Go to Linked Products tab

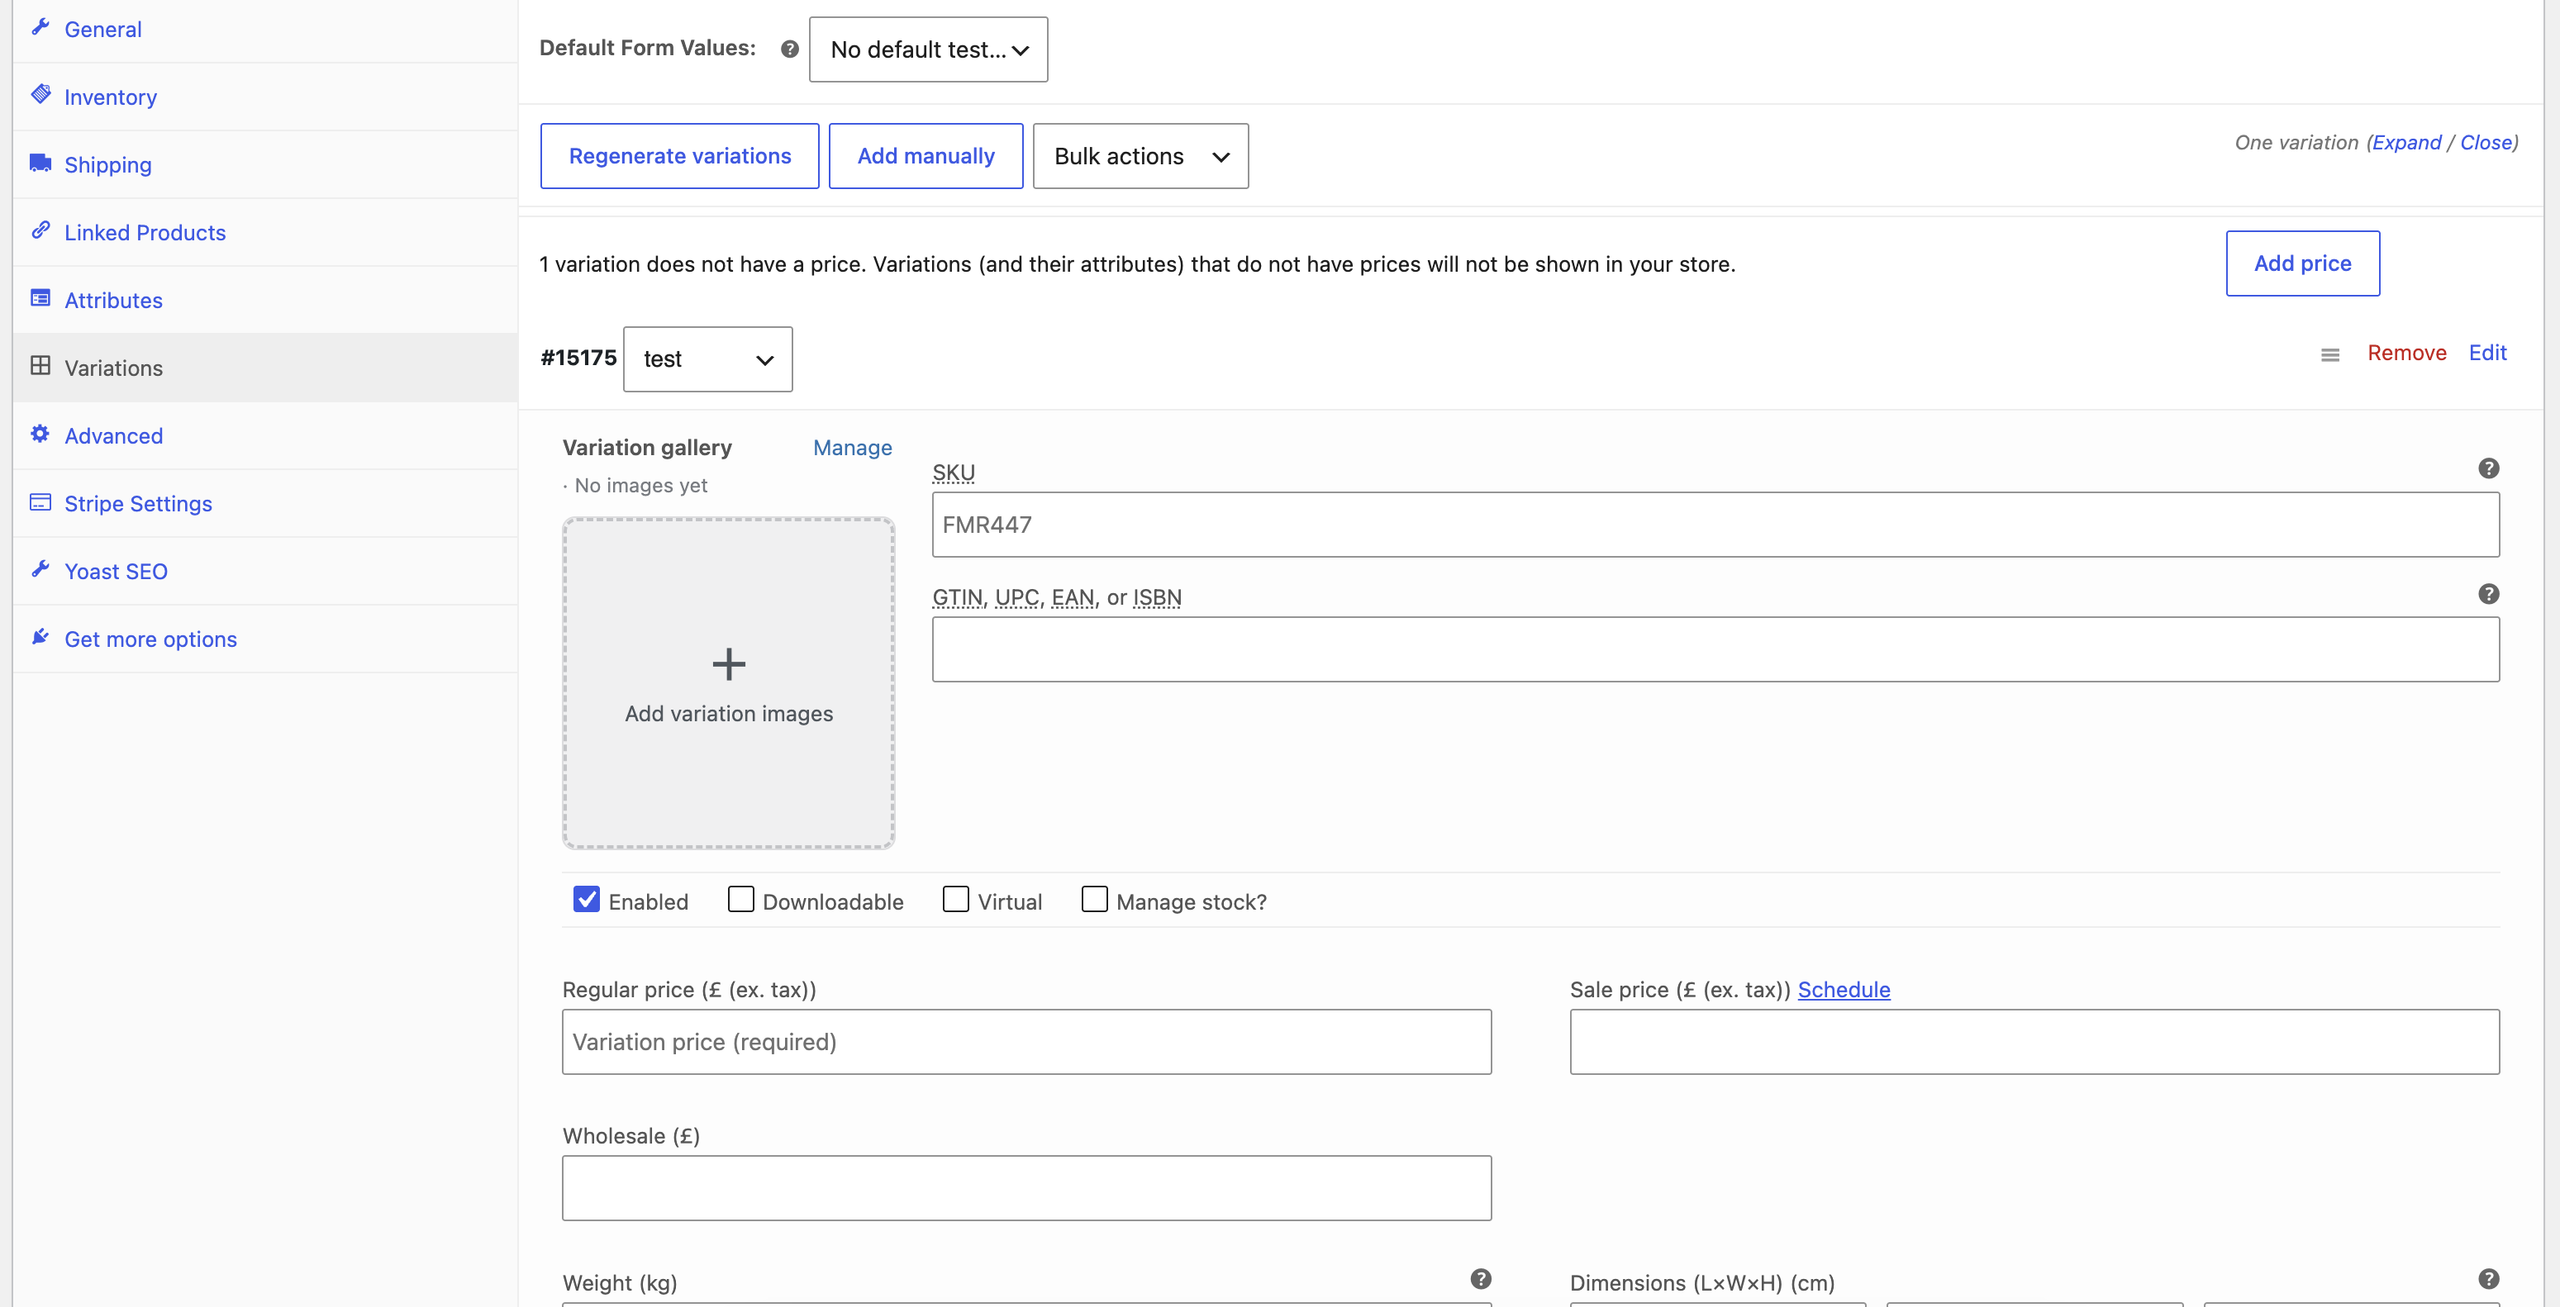tap(265, 232)
